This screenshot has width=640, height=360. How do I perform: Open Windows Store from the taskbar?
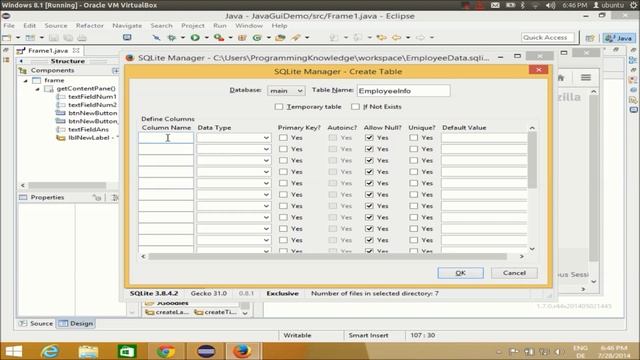[x=127, y=351]
